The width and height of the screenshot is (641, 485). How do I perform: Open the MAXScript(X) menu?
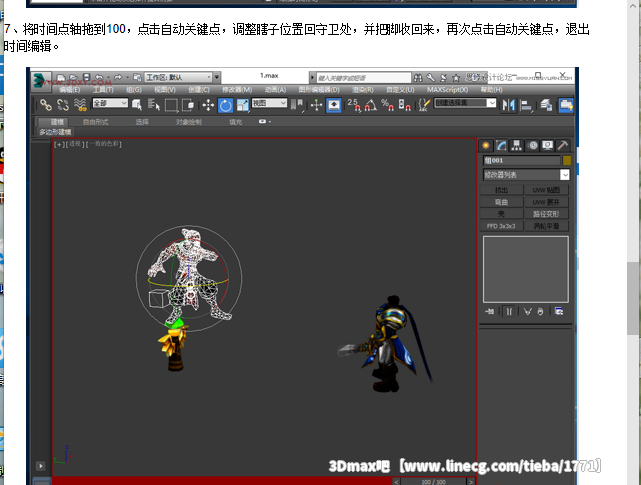[448, 90]
